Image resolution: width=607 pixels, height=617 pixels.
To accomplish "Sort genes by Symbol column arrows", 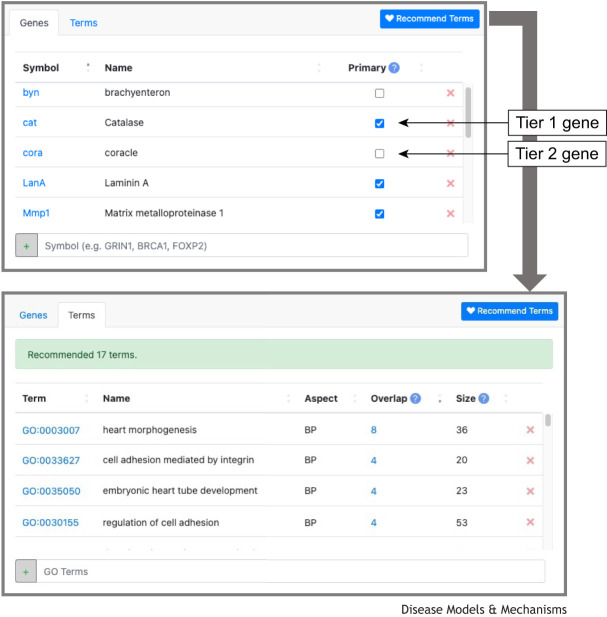I will coord(88,68).
